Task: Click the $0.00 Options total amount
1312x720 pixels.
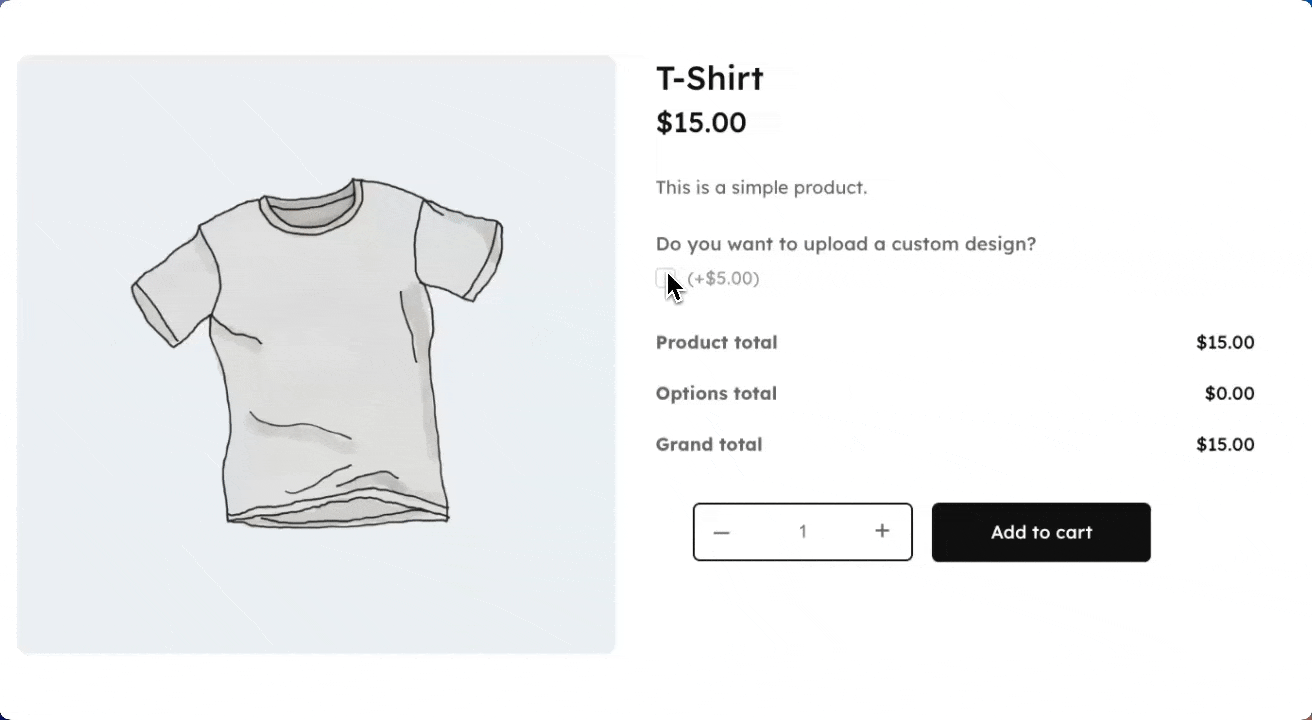Action: click(x=1229, y=393)
